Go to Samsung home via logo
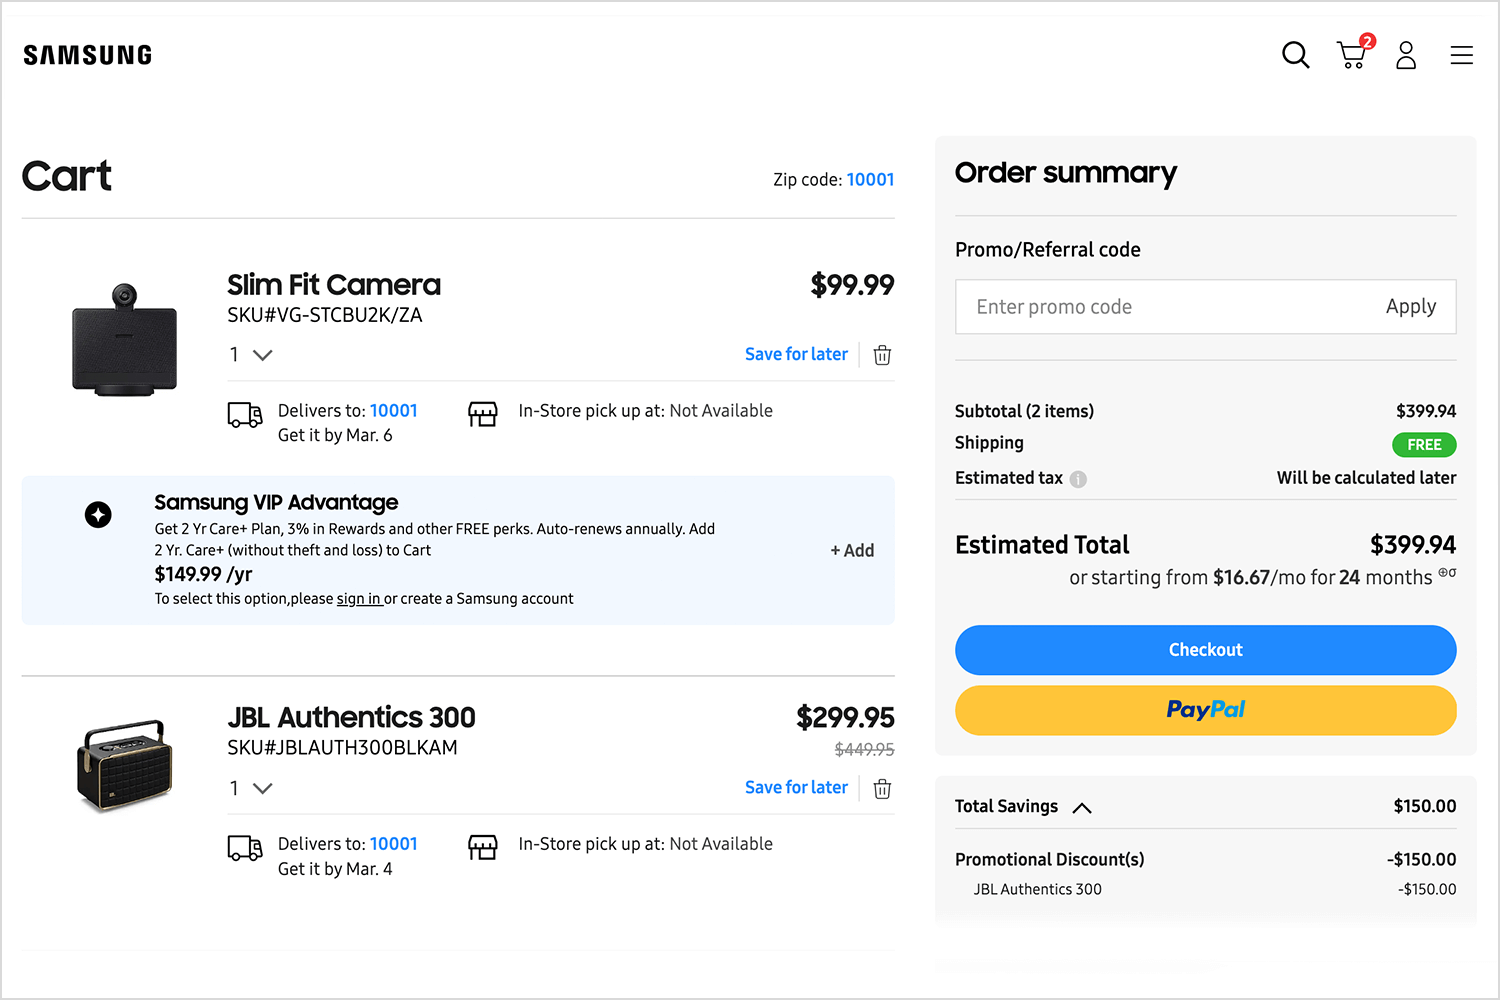 coord(88,55)
